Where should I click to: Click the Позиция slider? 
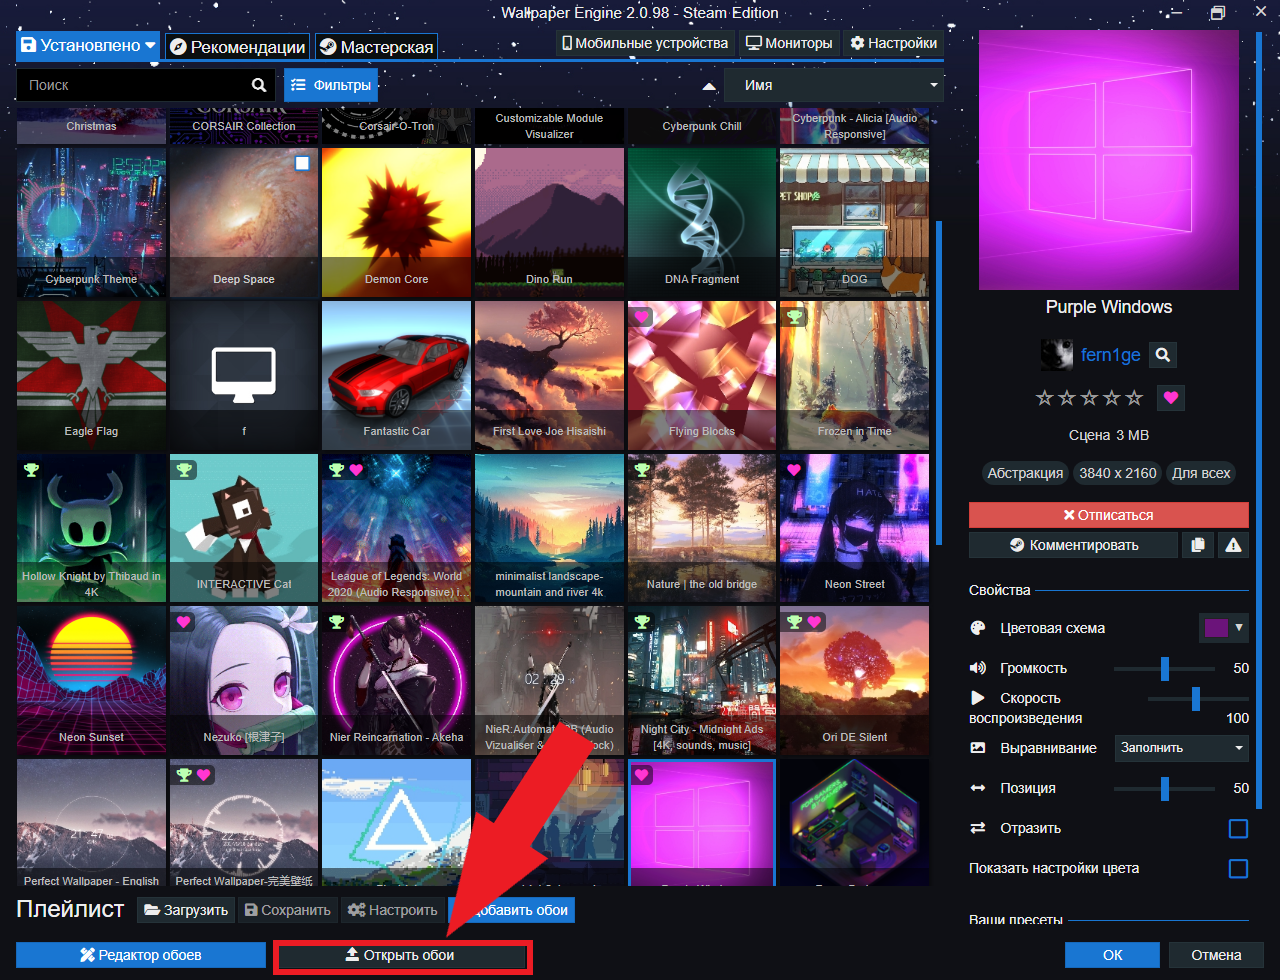coord(1164,788)
